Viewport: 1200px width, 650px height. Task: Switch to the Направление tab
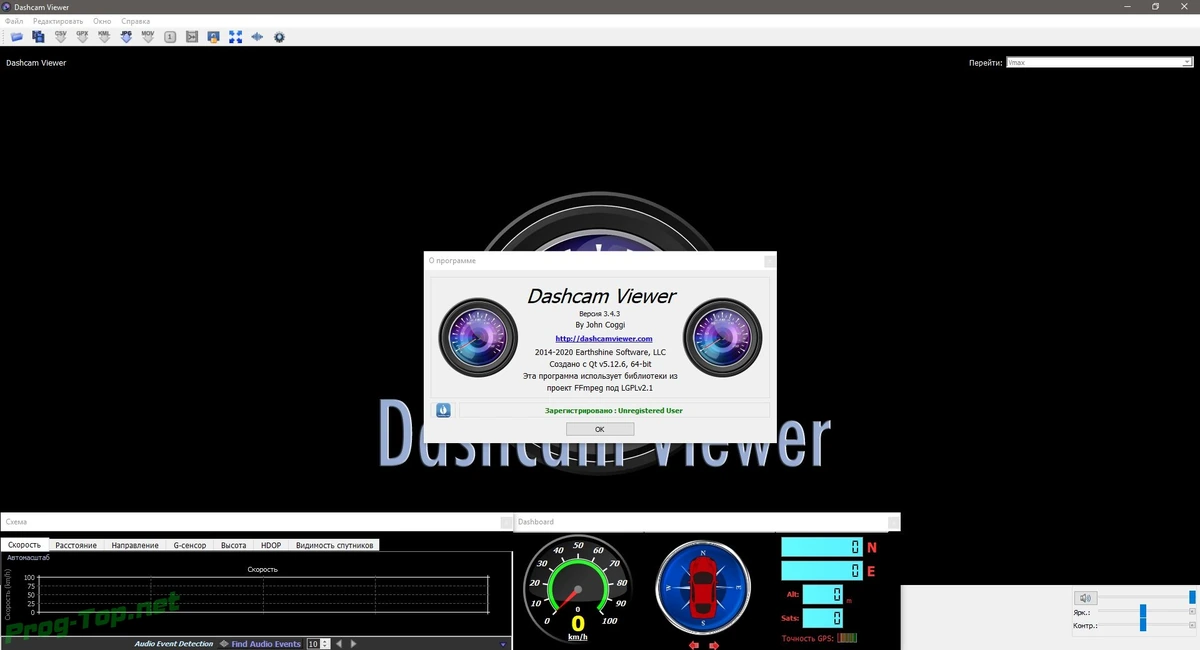[134, 545]
